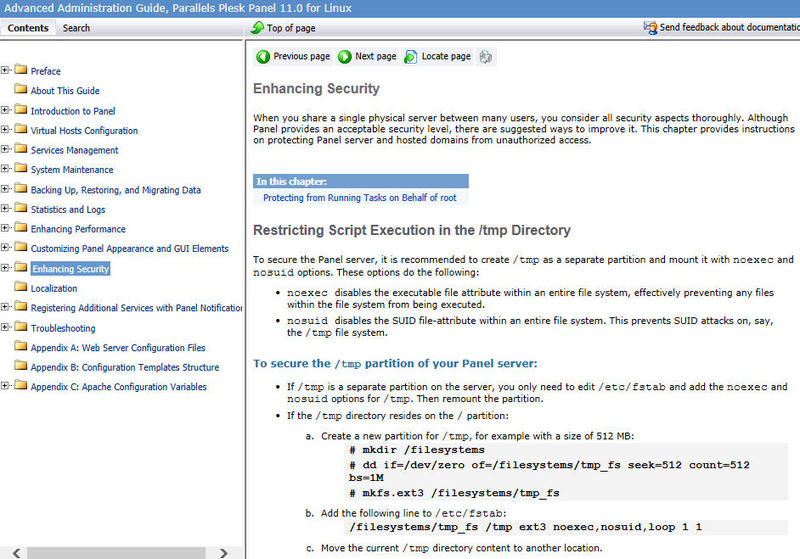
Task: Select Statistics and Logs in contents
Action: tap(68, 209)
